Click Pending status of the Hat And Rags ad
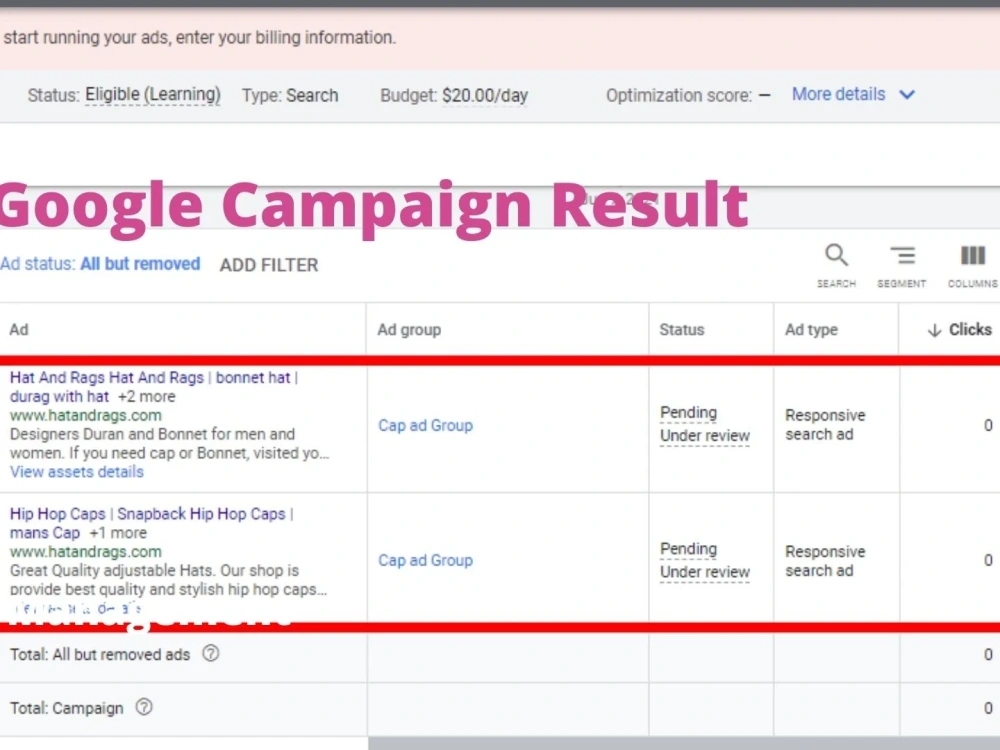The image size is (1000, 750). (688, 413)
